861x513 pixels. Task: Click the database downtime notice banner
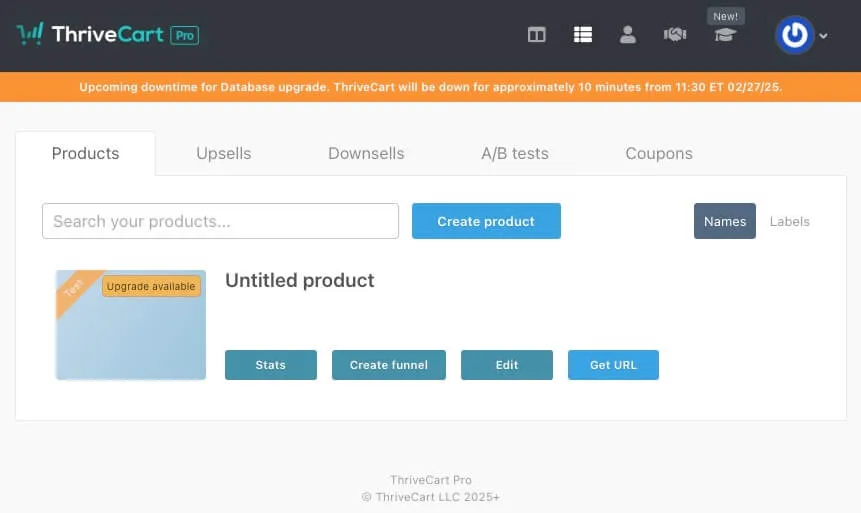click(430, 87)
